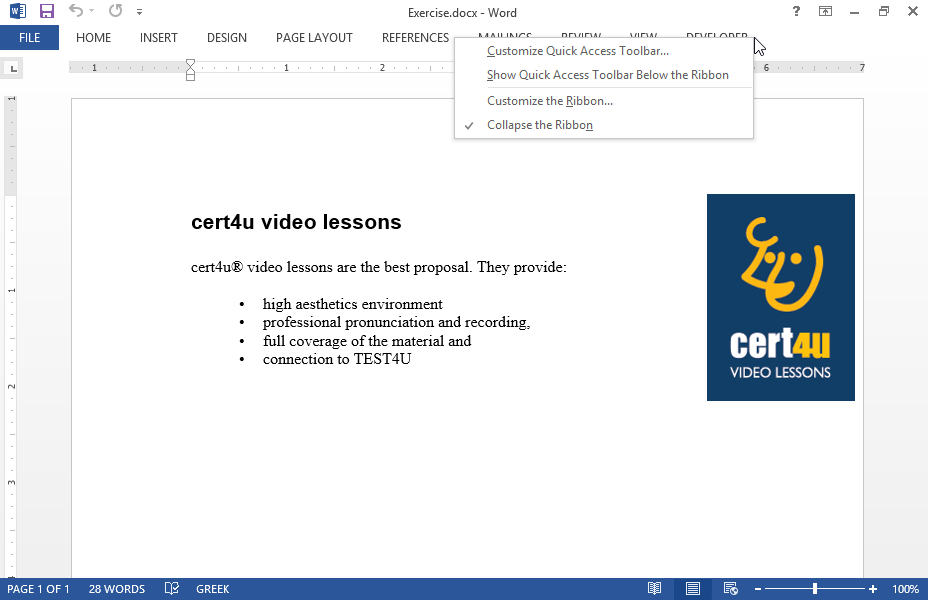
Task: Click the first line indent ruler marker
Action: click(x=191, y=64)
